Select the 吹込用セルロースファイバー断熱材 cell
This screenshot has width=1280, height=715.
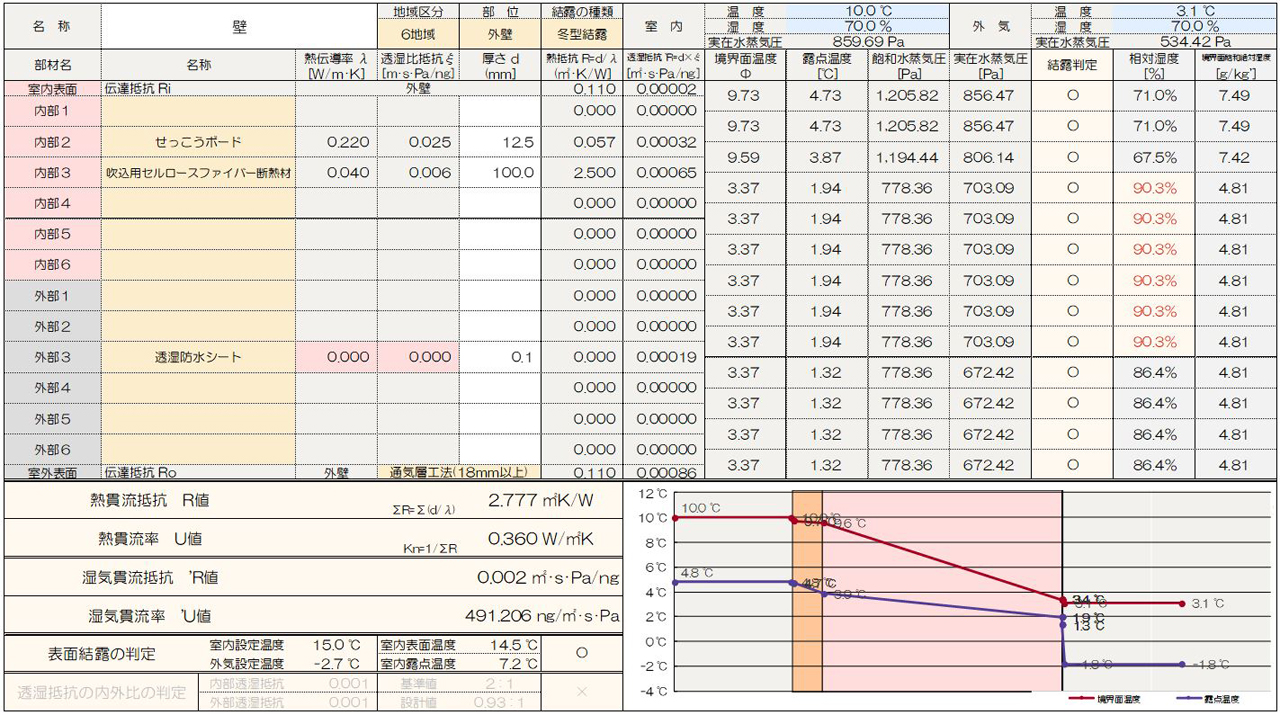198,173
